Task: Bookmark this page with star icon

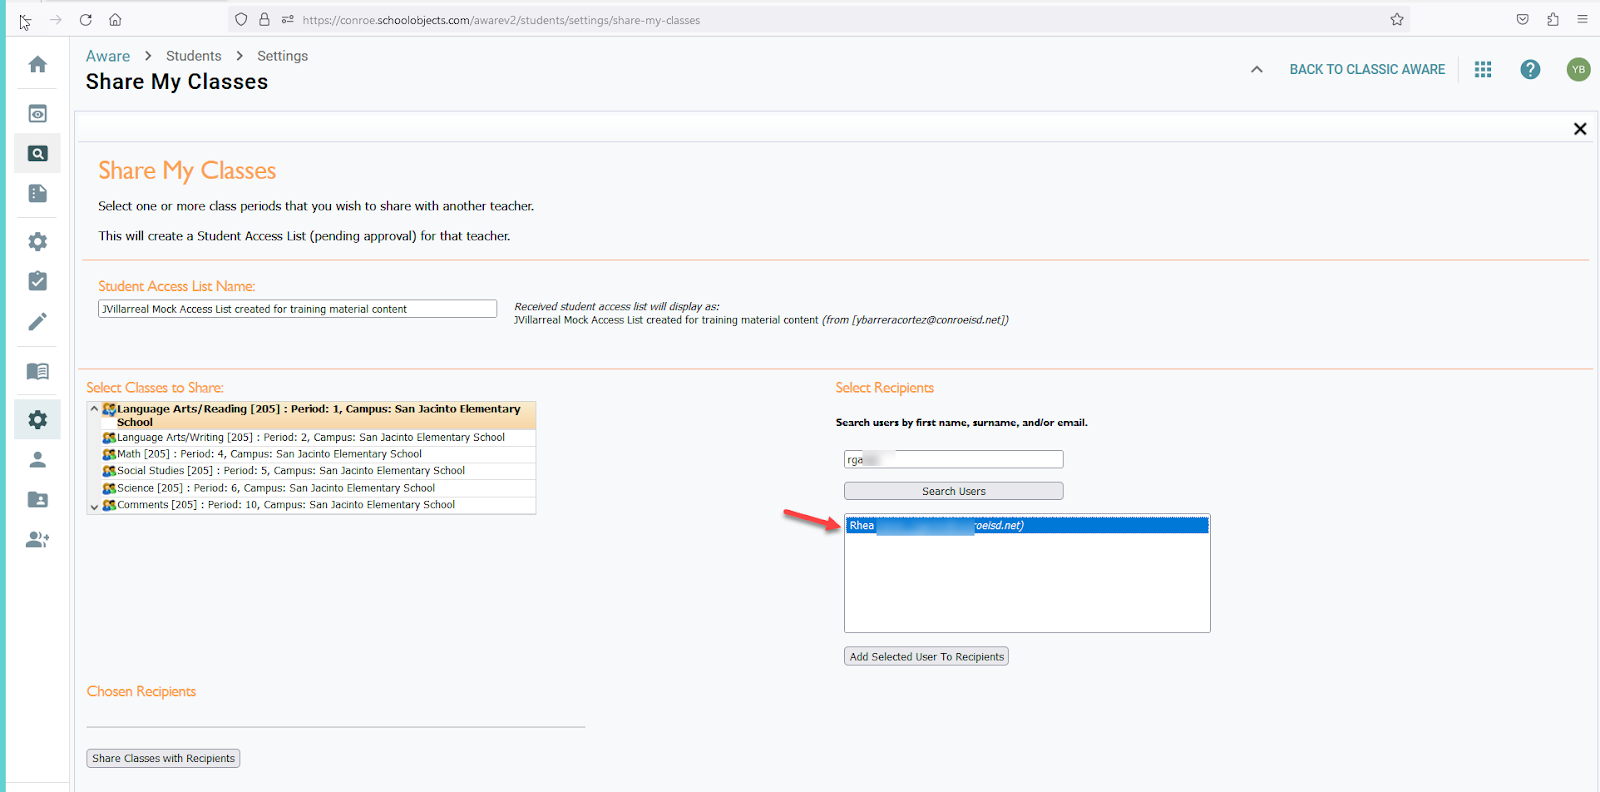Action: pos(1397,20)
